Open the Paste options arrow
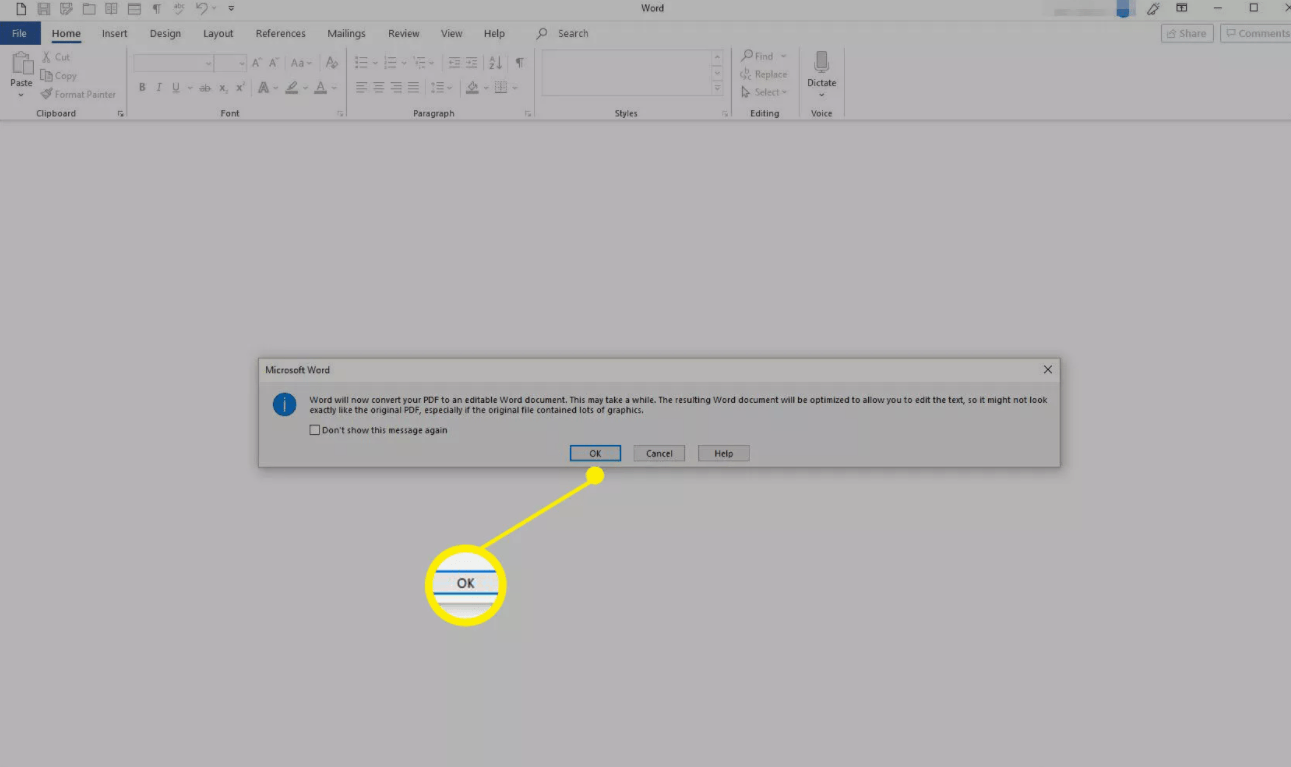The height and width of the screenshot is (767, 1291). [22, 95]
